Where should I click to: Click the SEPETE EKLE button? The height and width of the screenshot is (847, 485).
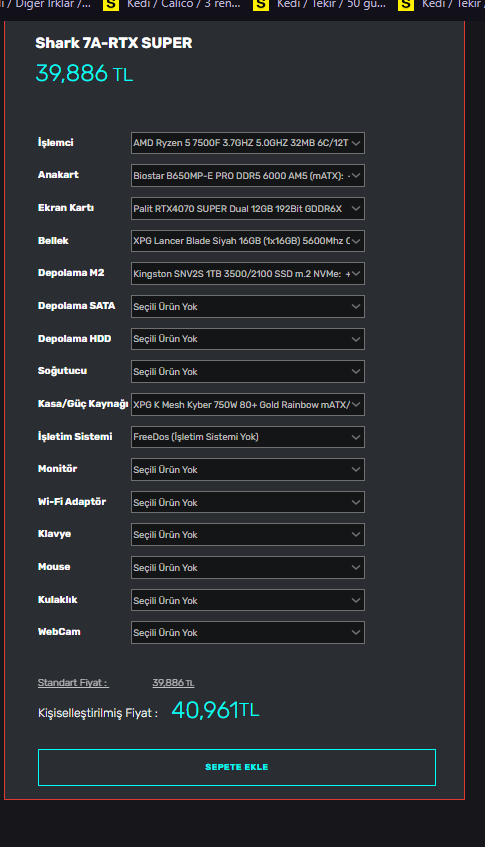click(x=237, y=767)
